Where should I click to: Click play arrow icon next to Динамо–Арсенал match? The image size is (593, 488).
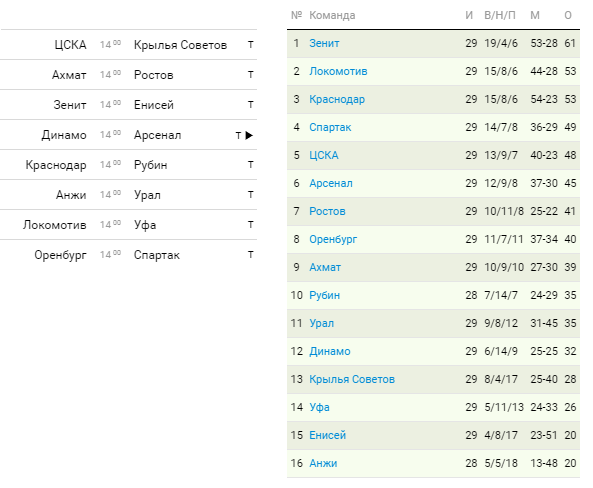[249, 135]
